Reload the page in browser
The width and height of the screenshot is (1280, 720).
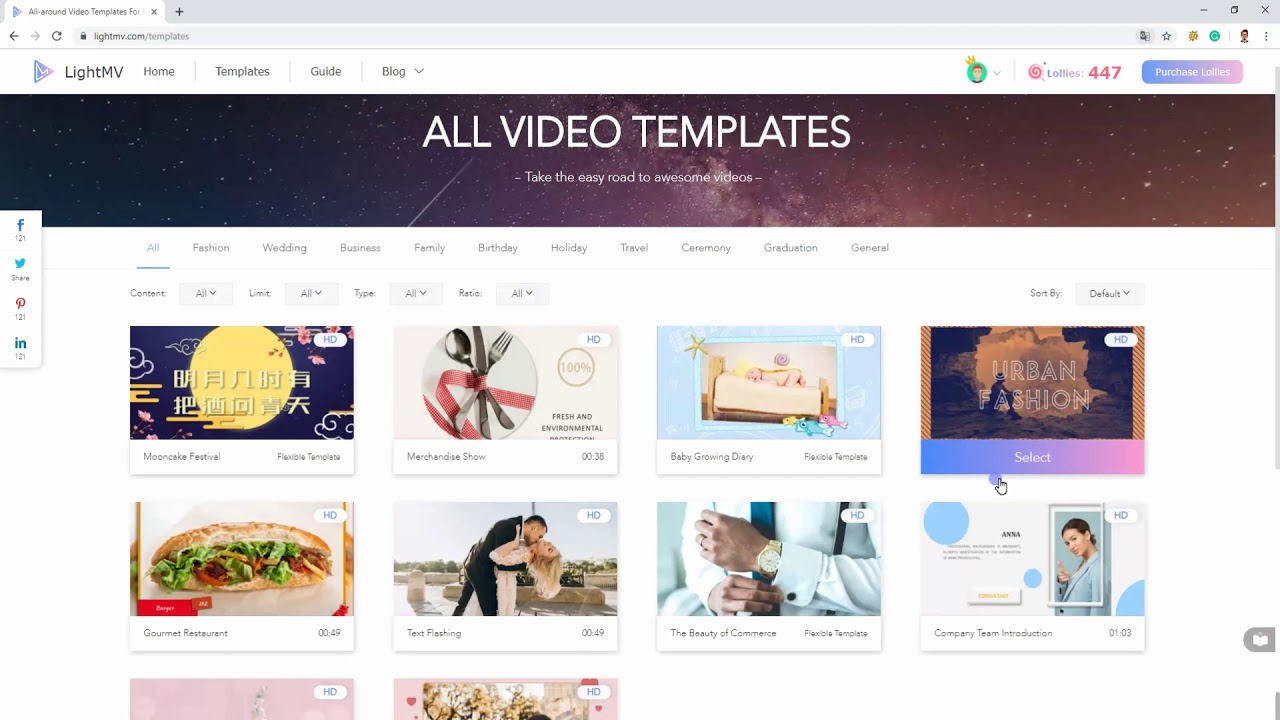pyautogui.click(x=56, y=36)
